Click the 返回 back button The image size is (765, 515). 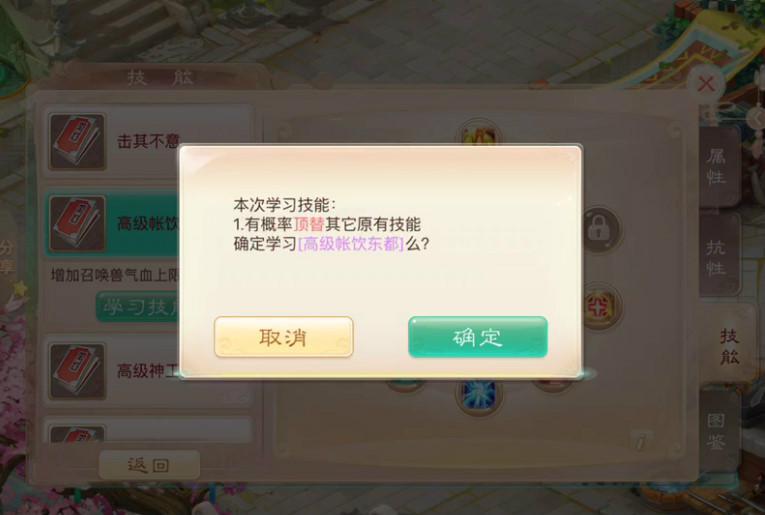coord(149,465)
